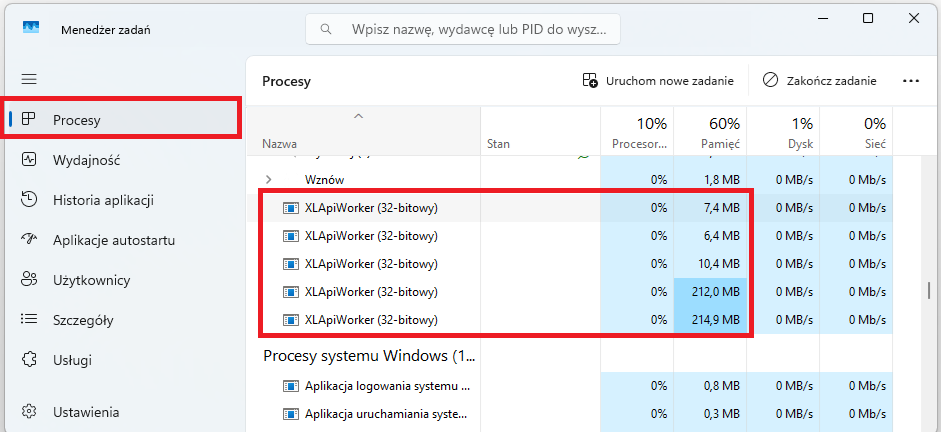
Task: Sort by Sieć column header
Action: pyautogui.click(x=856, y=132)
